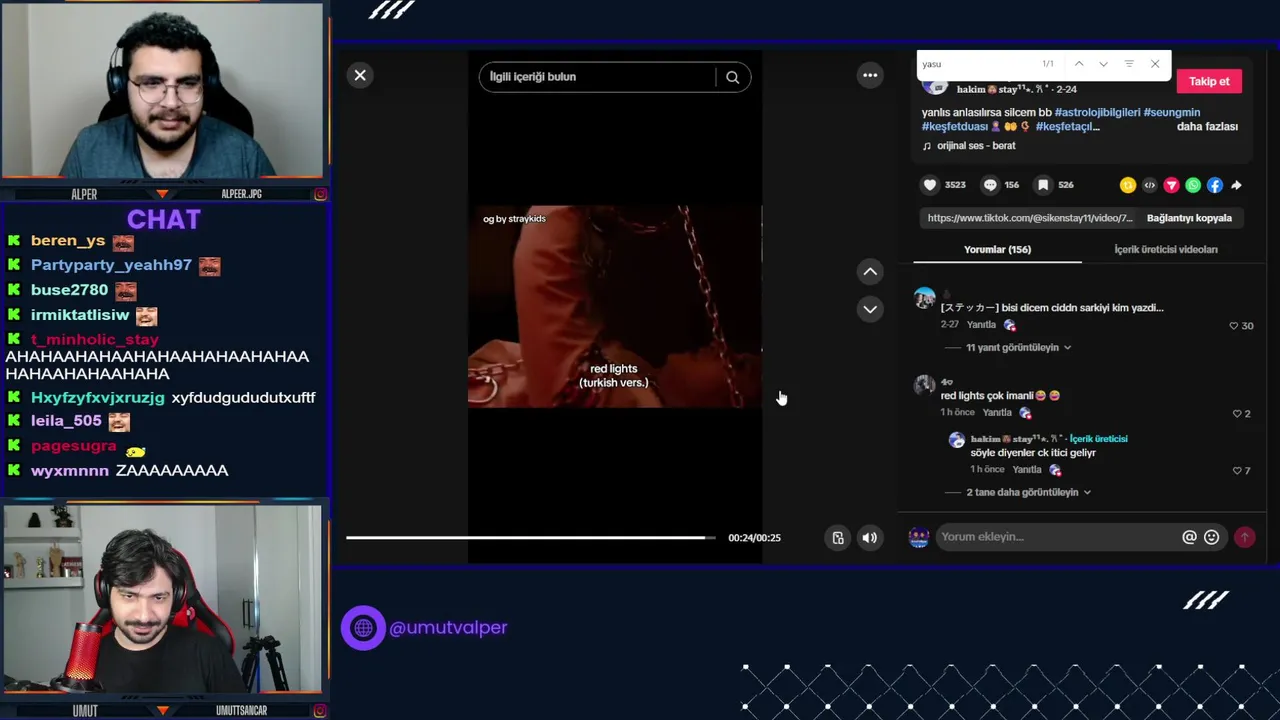This screenshot has height=720, width=1280.
Task: Click the TikTok video URL field
Action: click(1029, 218)
